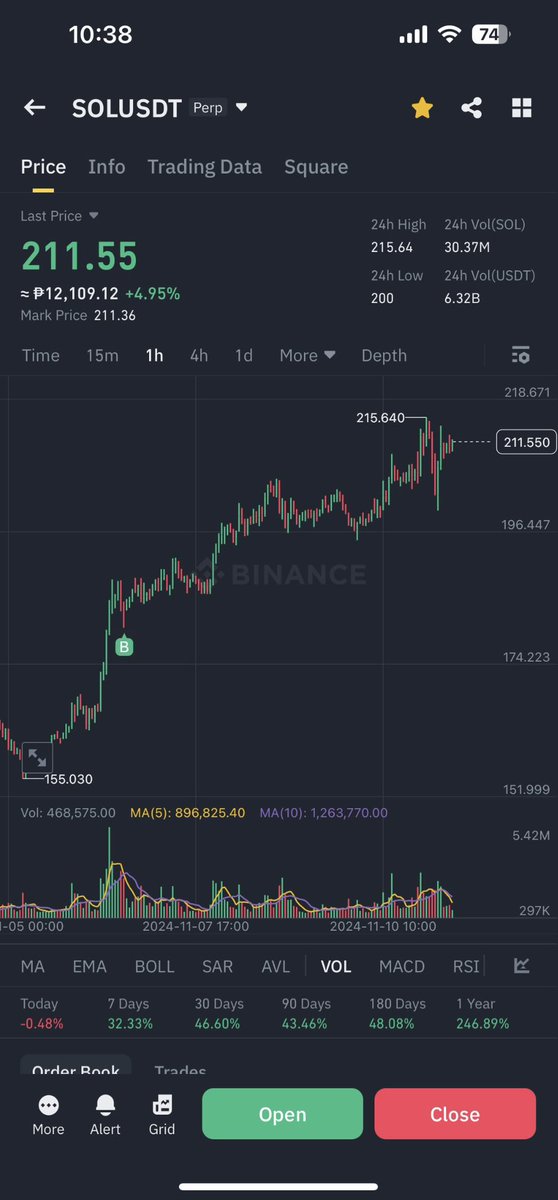Enable the MA indicator

[x=33, y=966]
